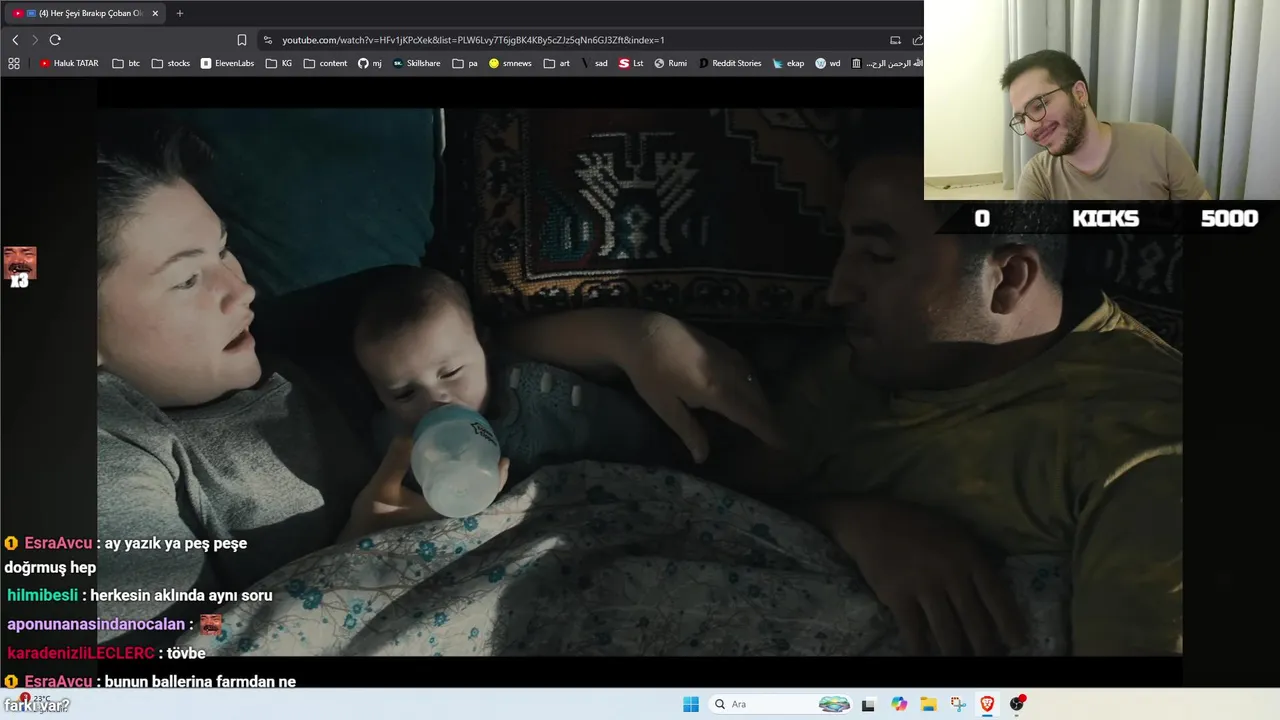Go back with the browser back arrow

(15, 40)
